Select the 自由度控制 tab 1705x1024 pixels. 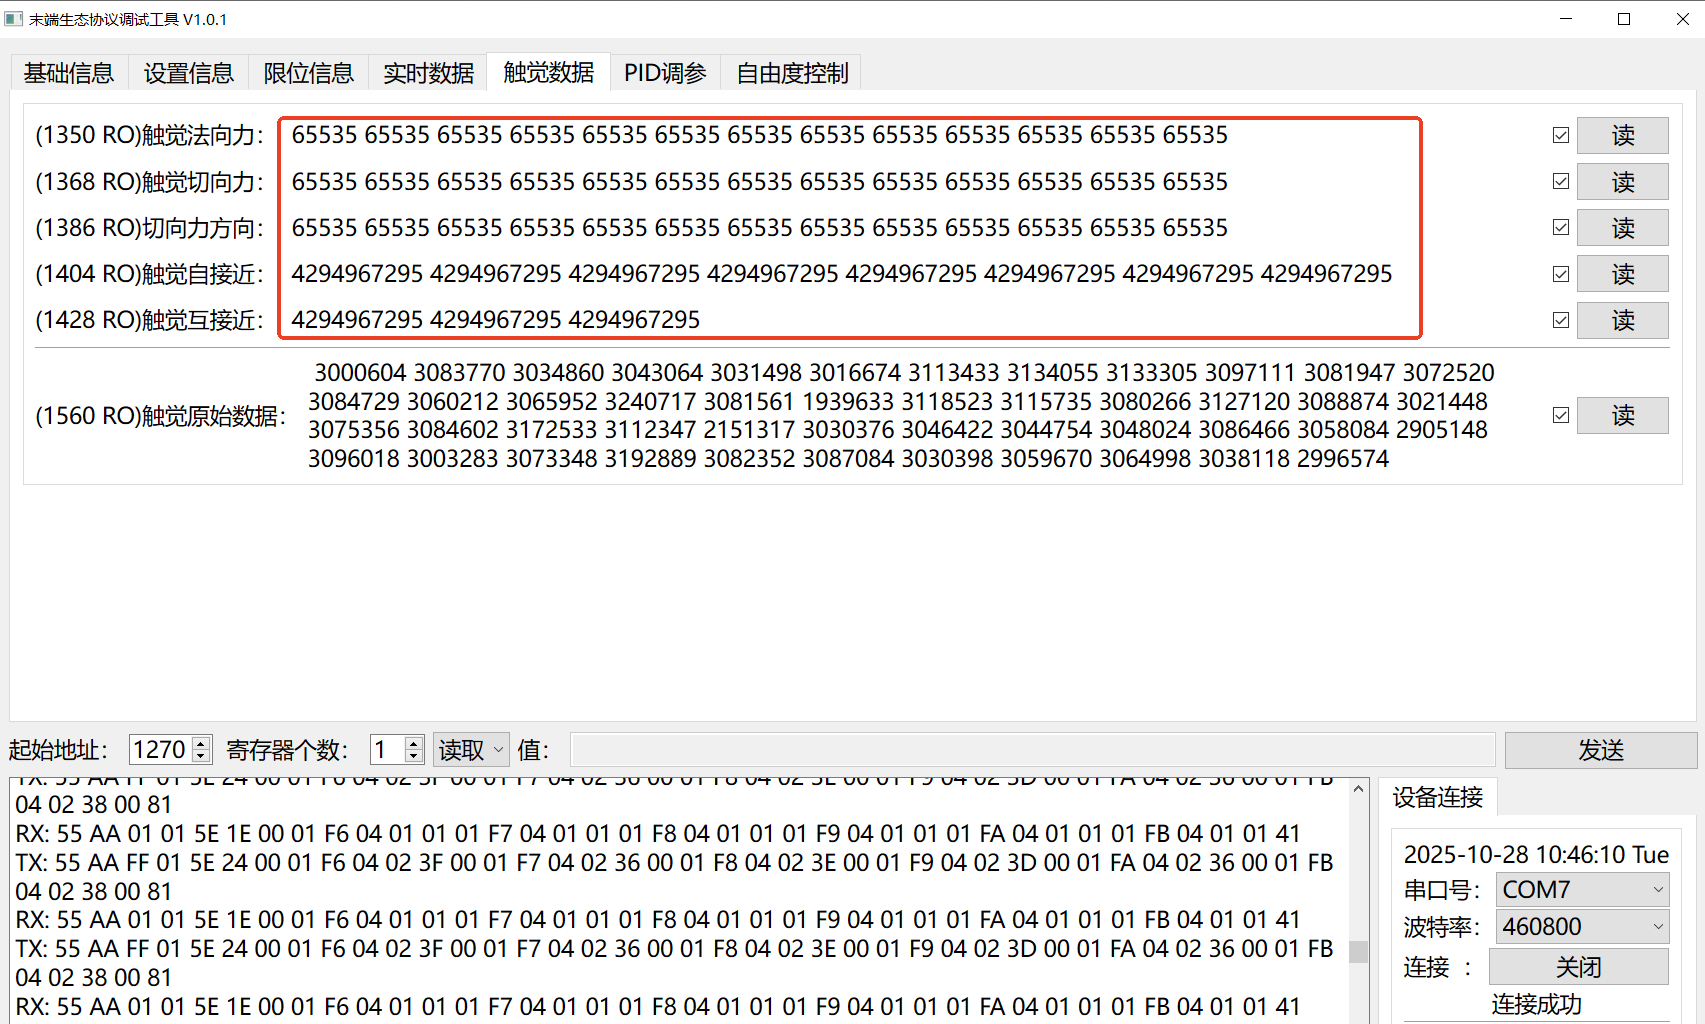[x=792, y=73]
